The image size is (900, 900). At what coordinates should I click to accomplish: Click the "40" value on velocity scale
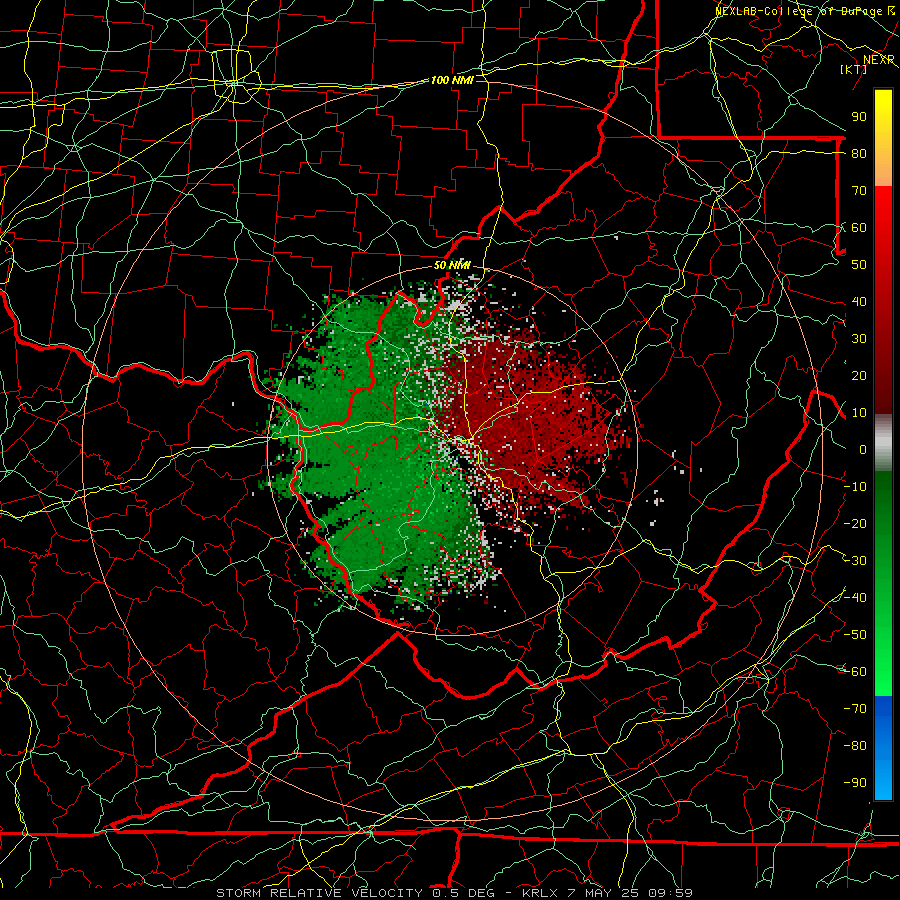tap(859, 301)
